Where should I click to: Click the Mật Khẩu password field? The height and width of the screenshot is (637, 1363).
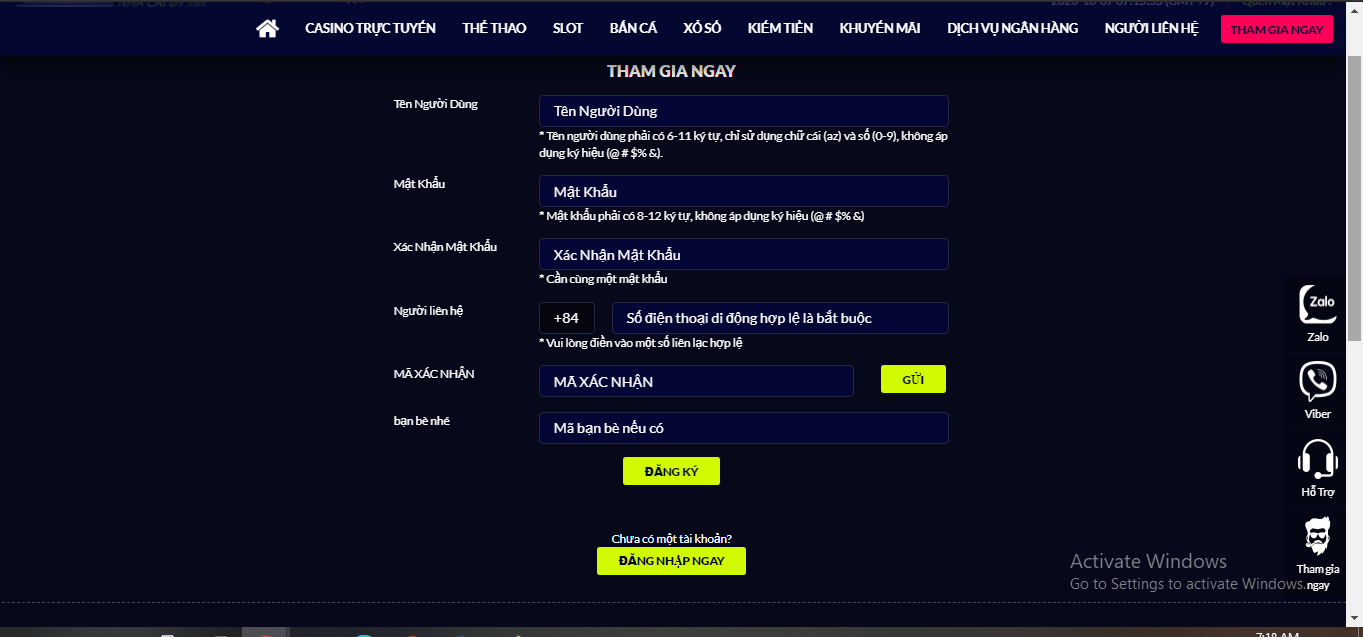click(x=743, y=191)
